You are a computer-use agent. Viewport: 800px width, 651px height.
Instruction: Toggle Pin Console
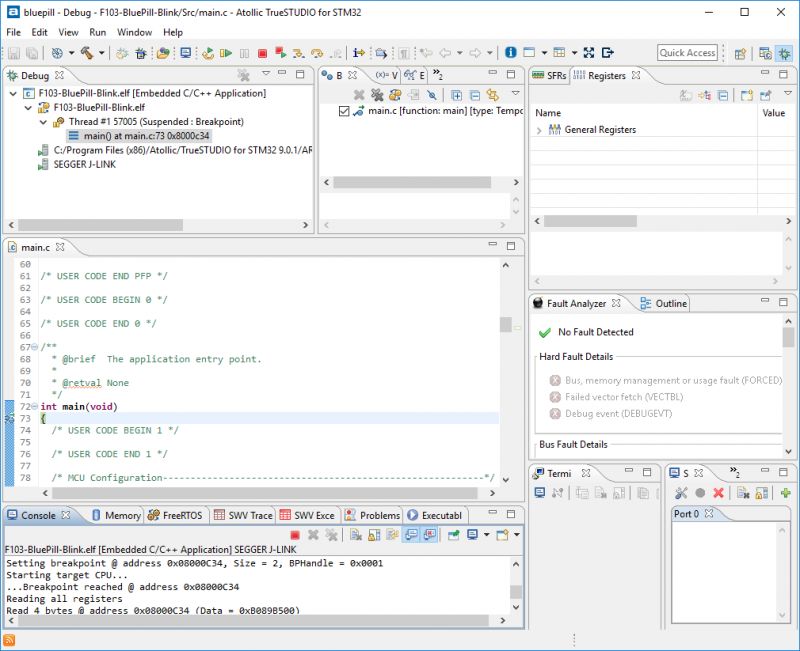453,535
